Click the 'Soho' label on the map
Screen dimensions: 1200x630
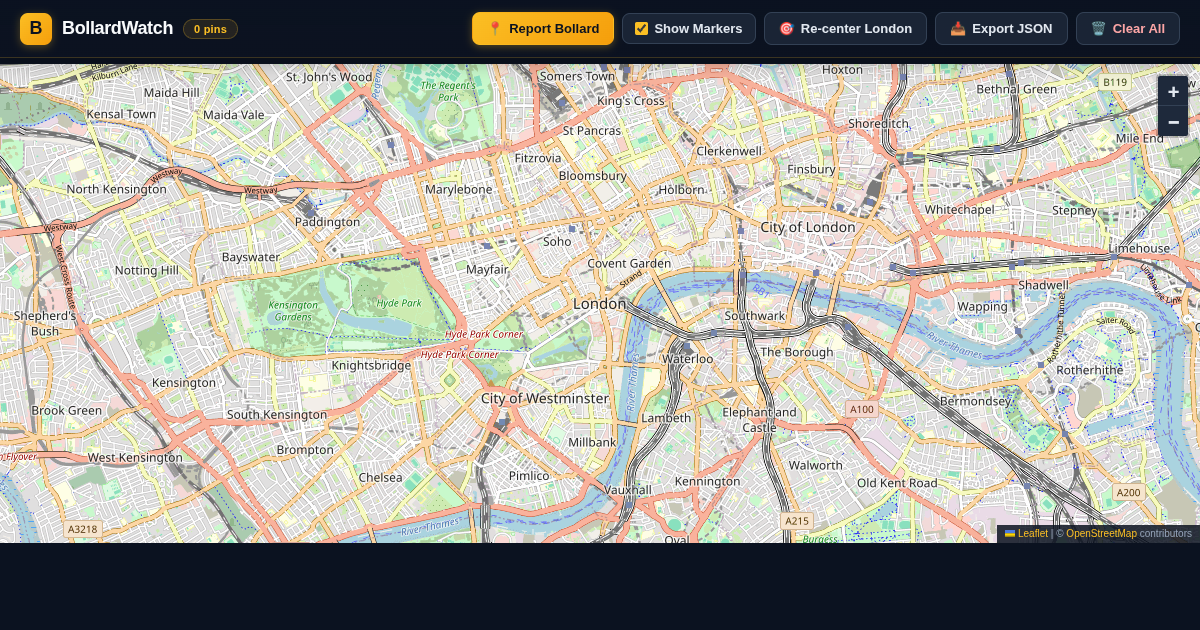coord(557,241)
